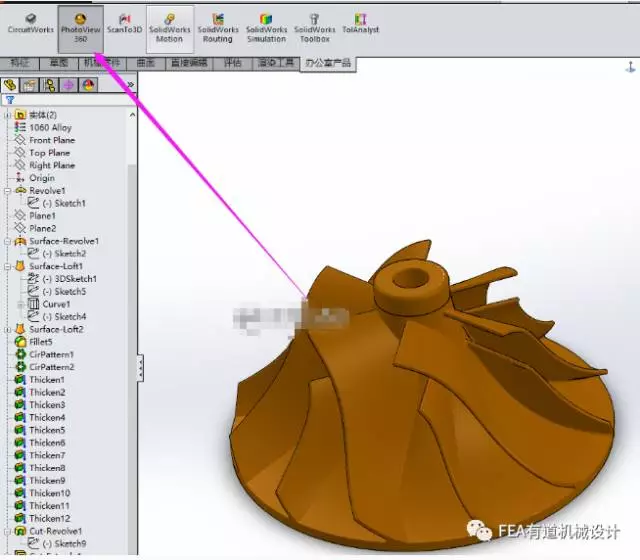This screenshot has width=640, height=560.
Task: Open the DisplayManager appearance tab
Action: [x=89, y=85]
